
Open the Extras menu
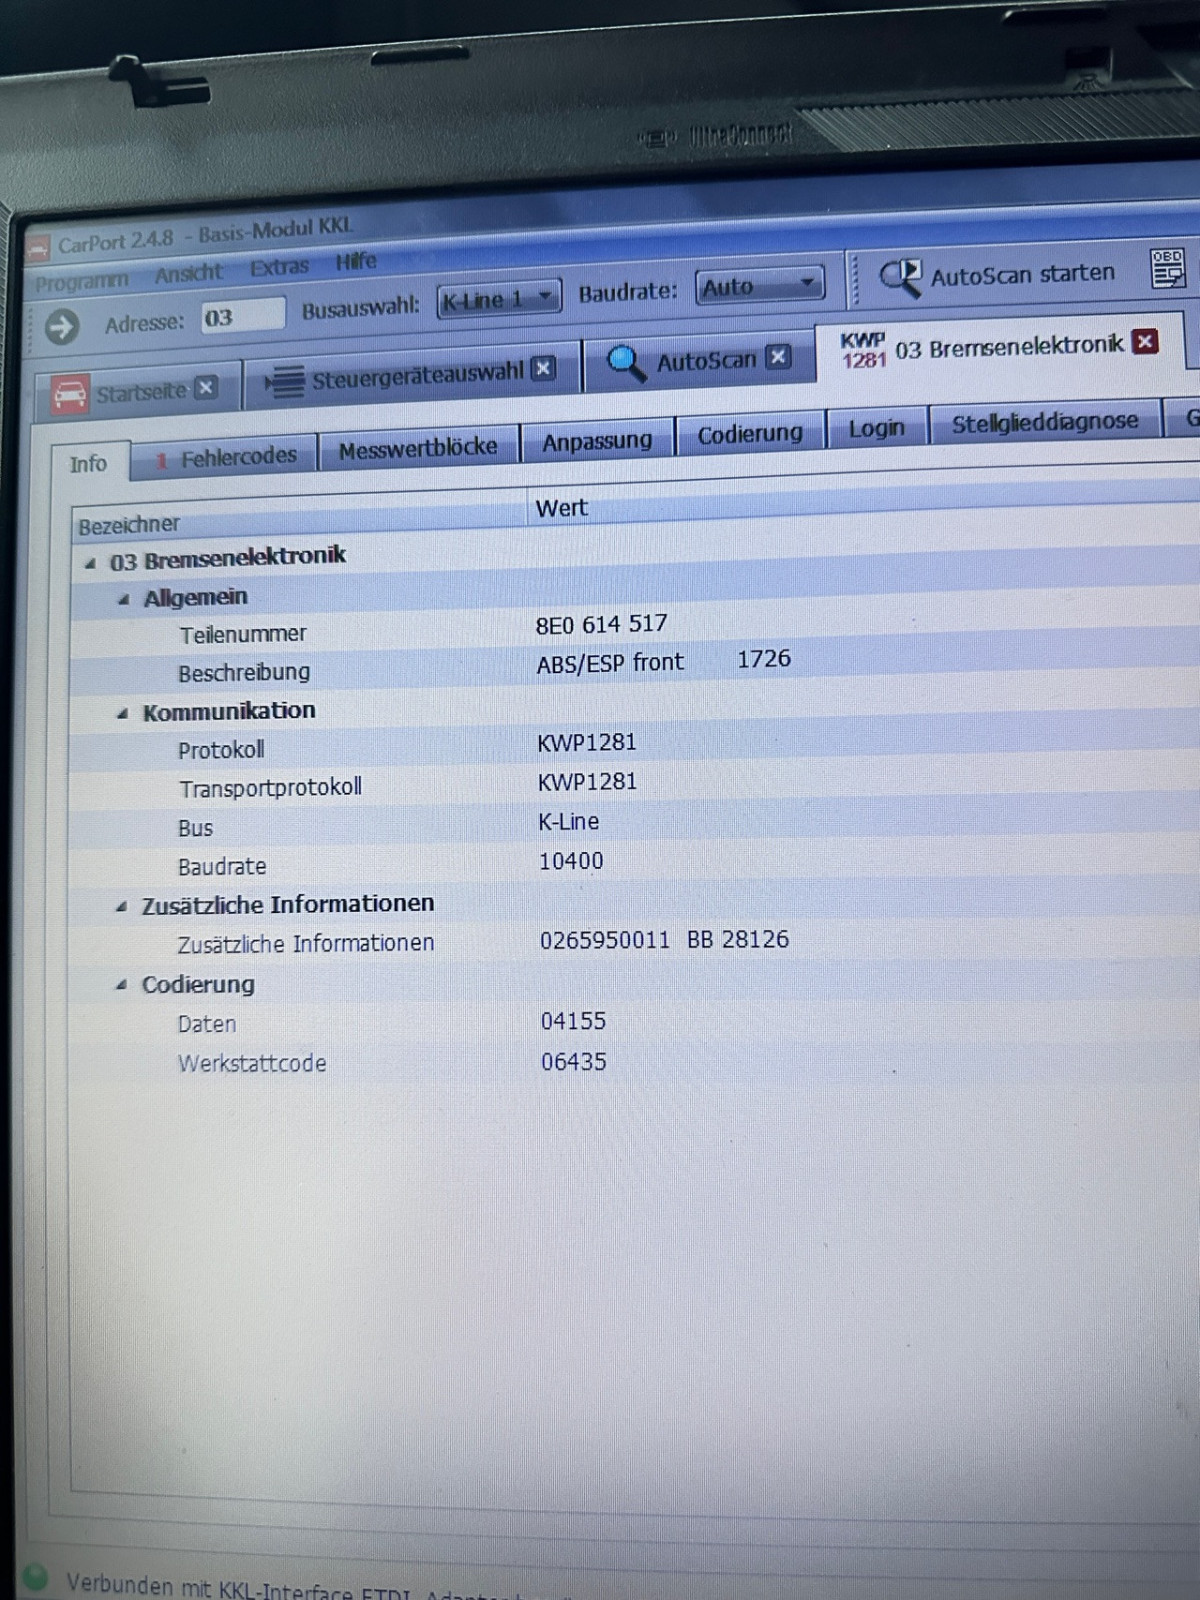click(279, 267)
